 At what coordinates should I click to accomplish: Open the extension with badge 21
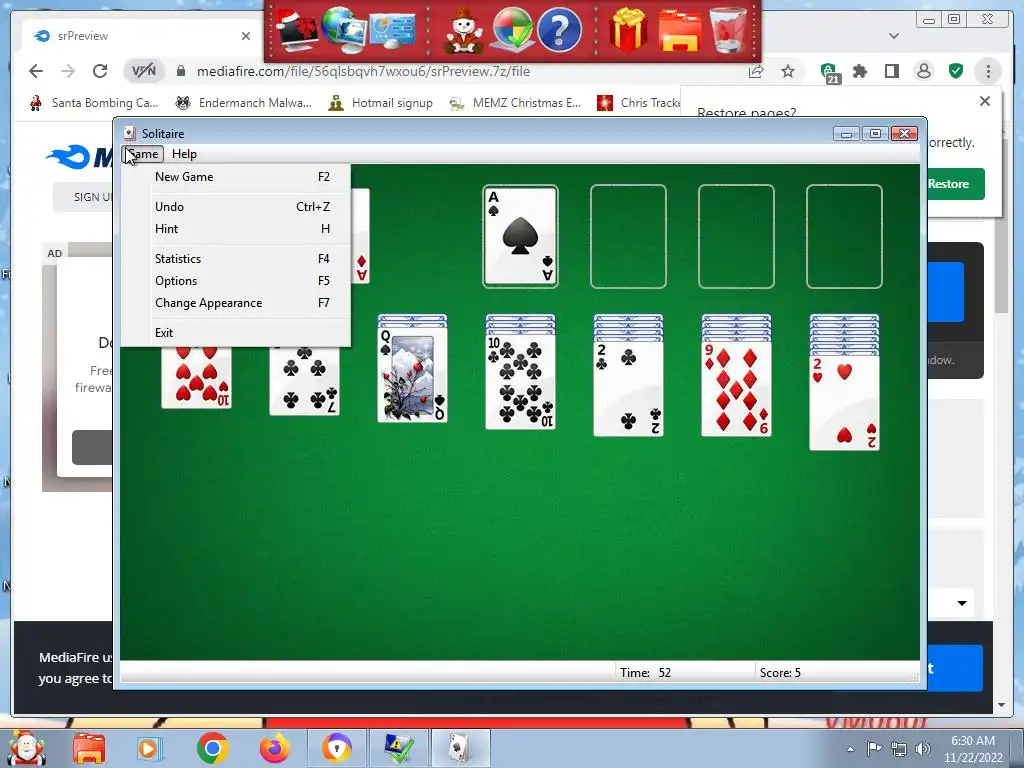click(829, 72)
